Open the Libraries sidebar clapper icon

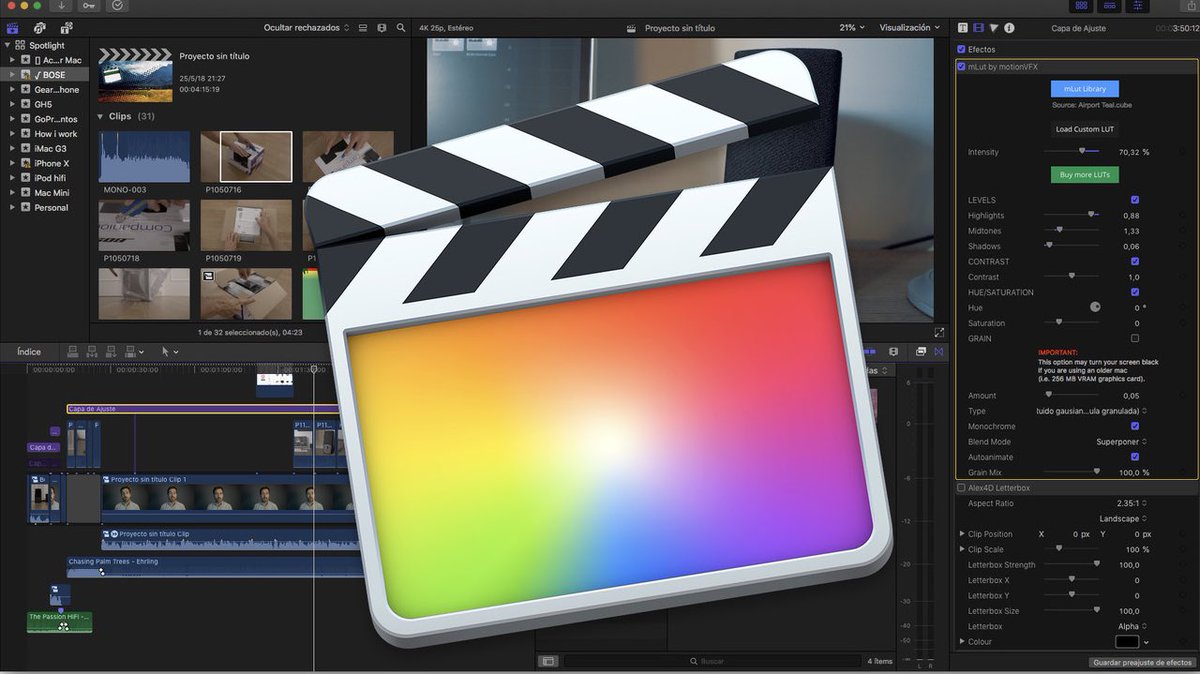(13, 28)
